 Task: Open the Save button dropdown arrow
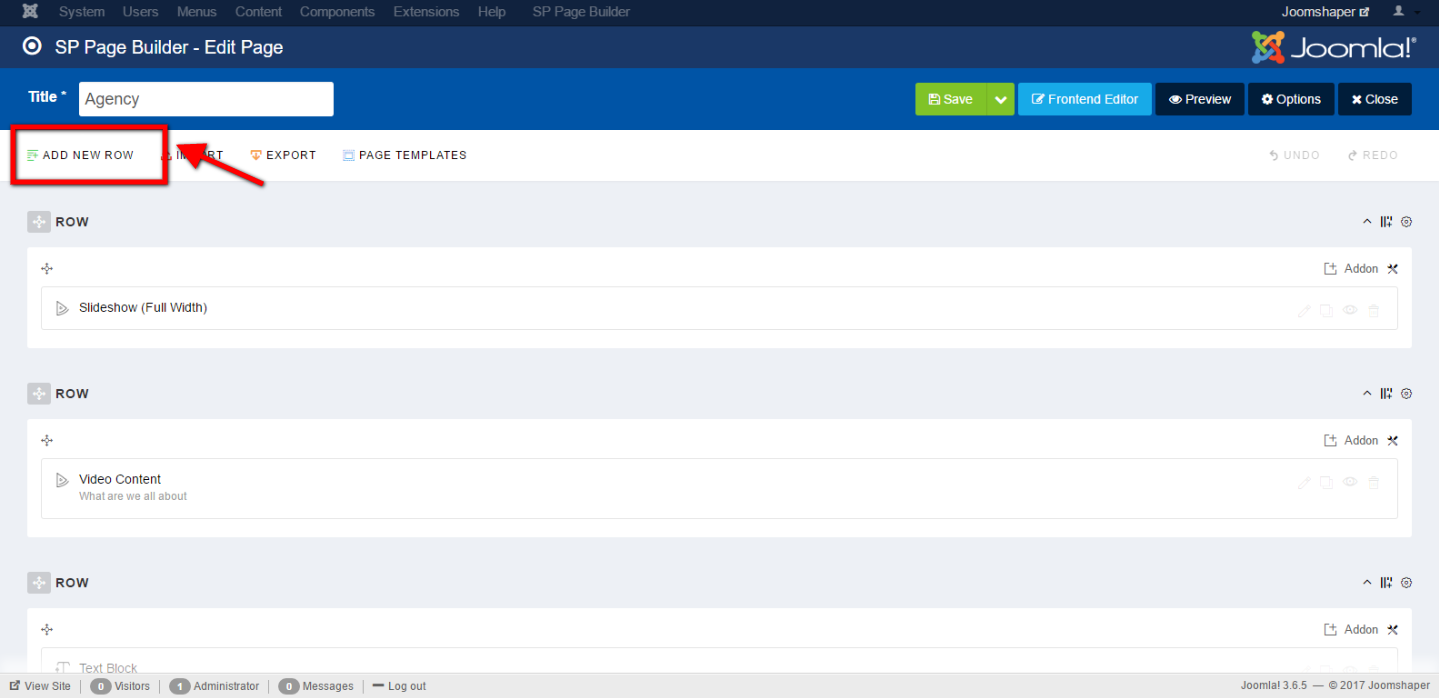pos(1000,99)
